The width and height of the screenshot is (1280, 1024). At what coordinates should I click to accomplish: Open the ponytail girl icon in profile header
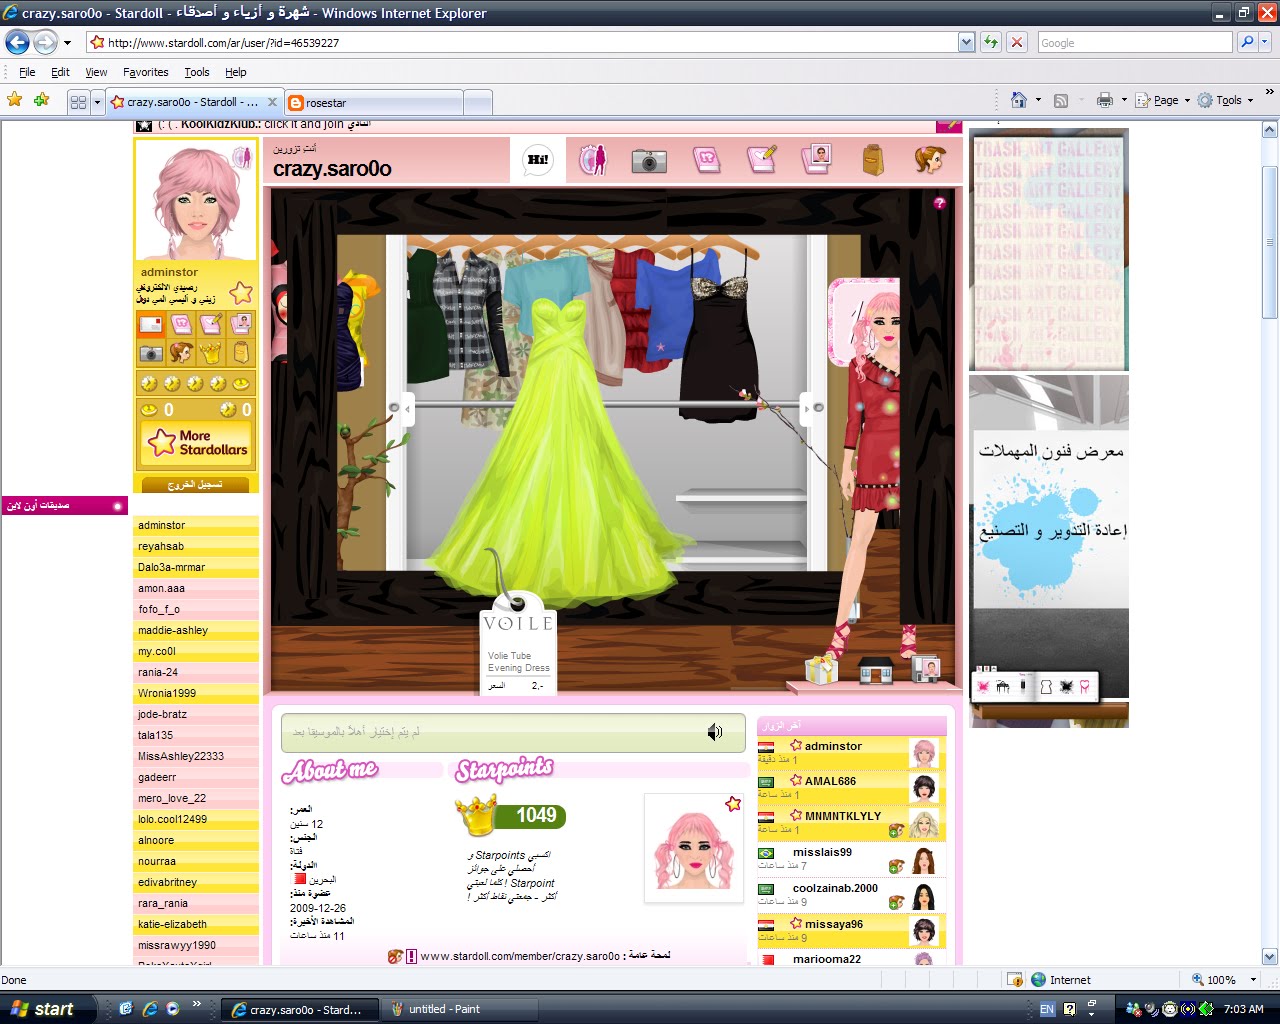pyautogui.click(x=929, y=160)
